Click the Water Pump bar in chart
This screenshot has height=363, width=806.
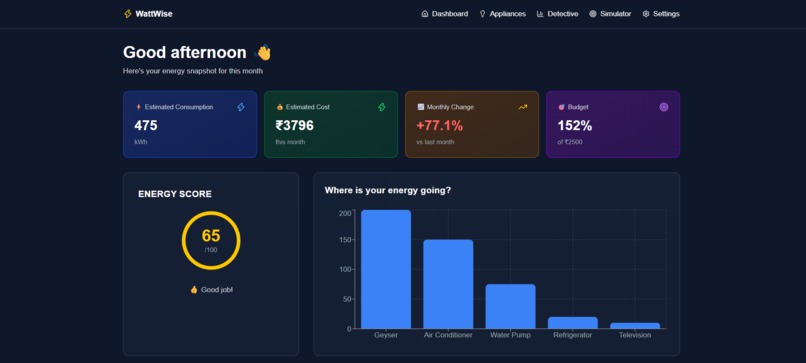[x=510, y=306]
